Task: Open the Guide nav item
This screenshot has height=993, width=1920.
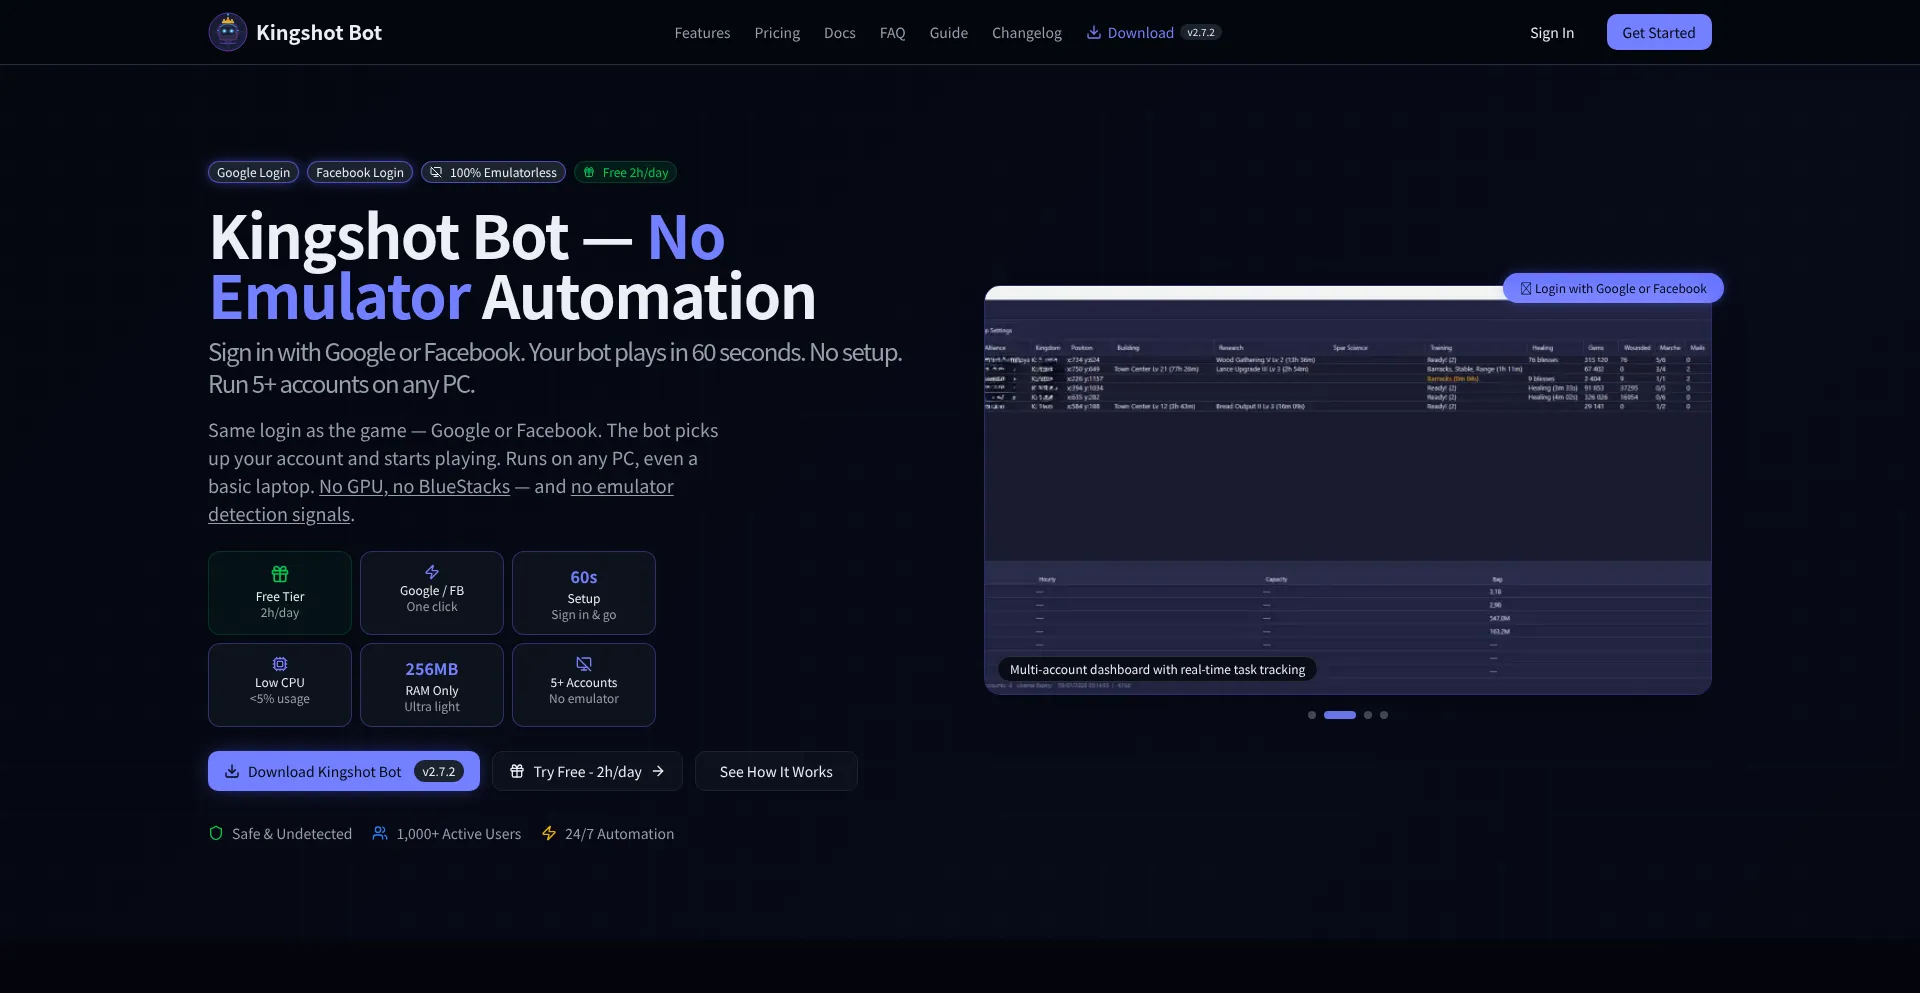Action: 949,33
